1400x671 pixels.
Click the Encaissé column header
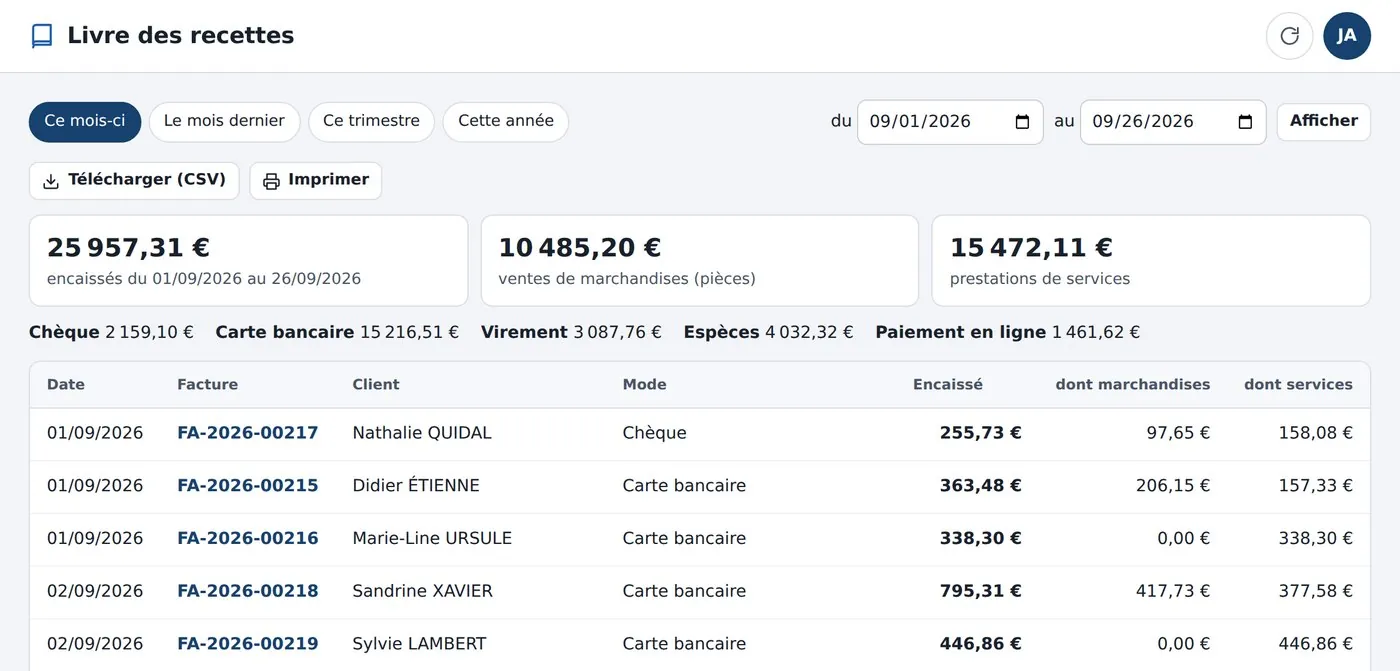click(x=948, y=384)
